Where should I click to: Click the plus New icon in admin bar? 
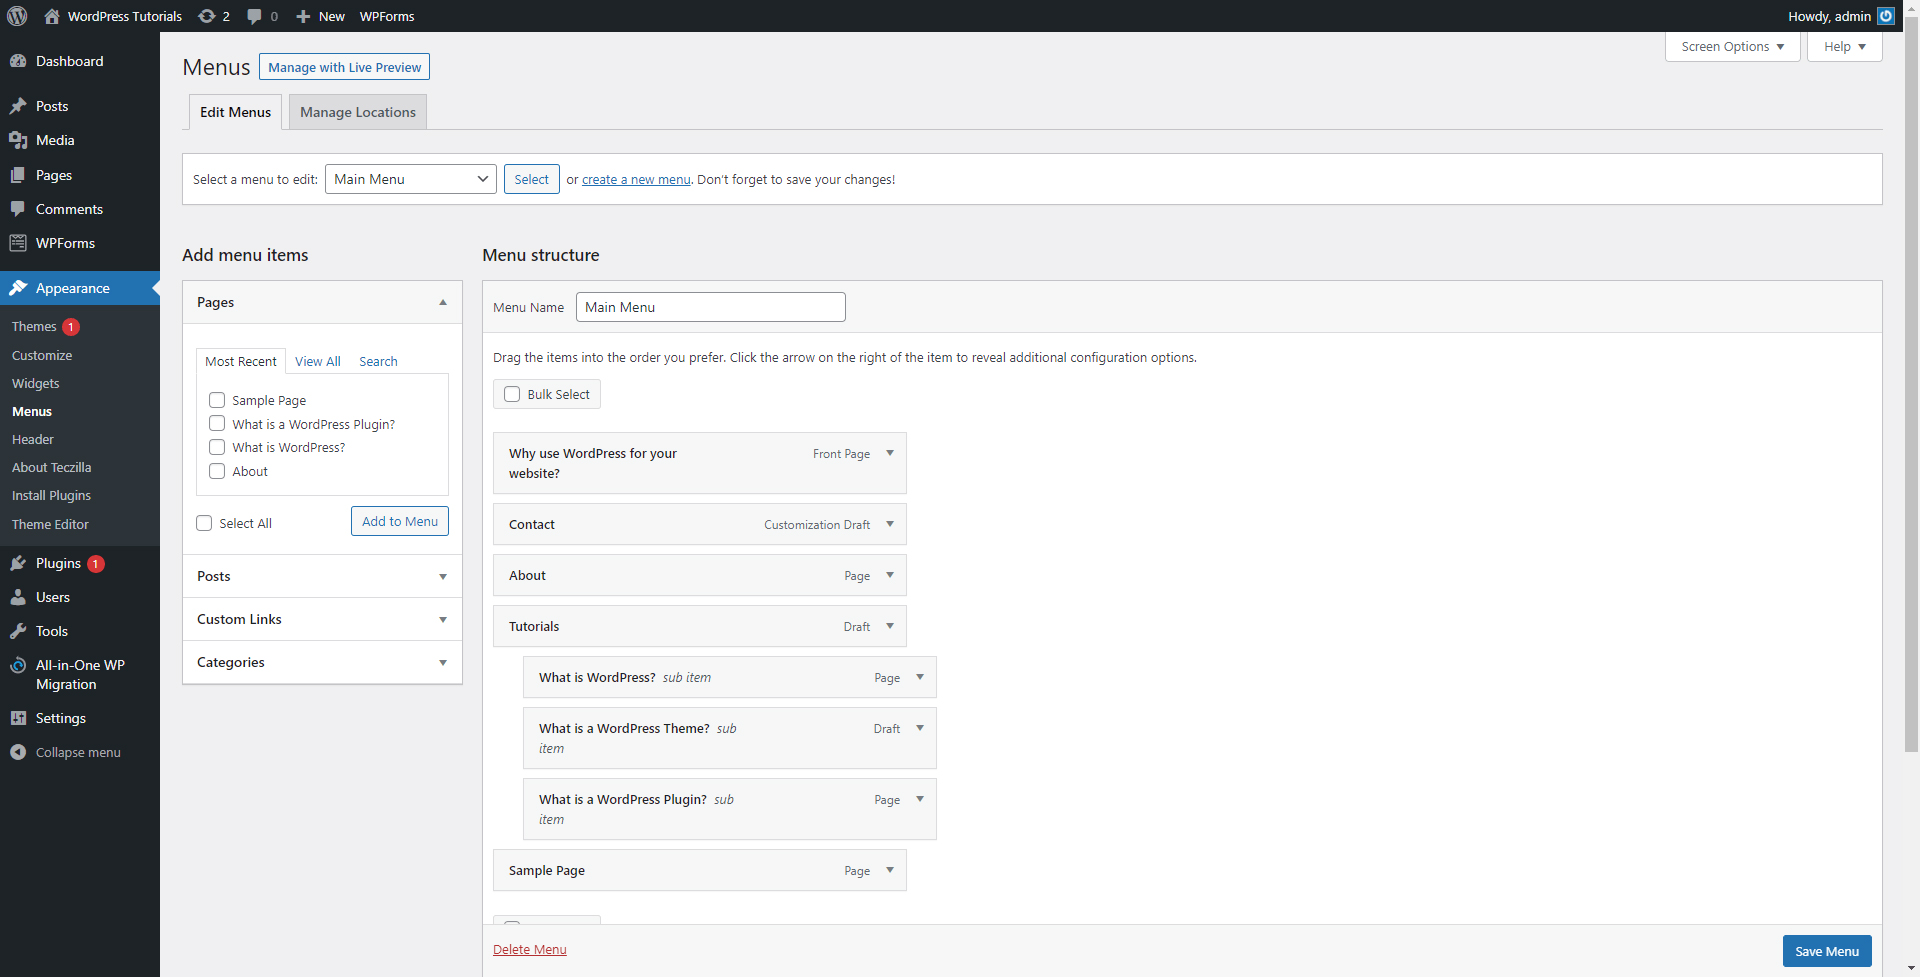click(x=303, y=16)
